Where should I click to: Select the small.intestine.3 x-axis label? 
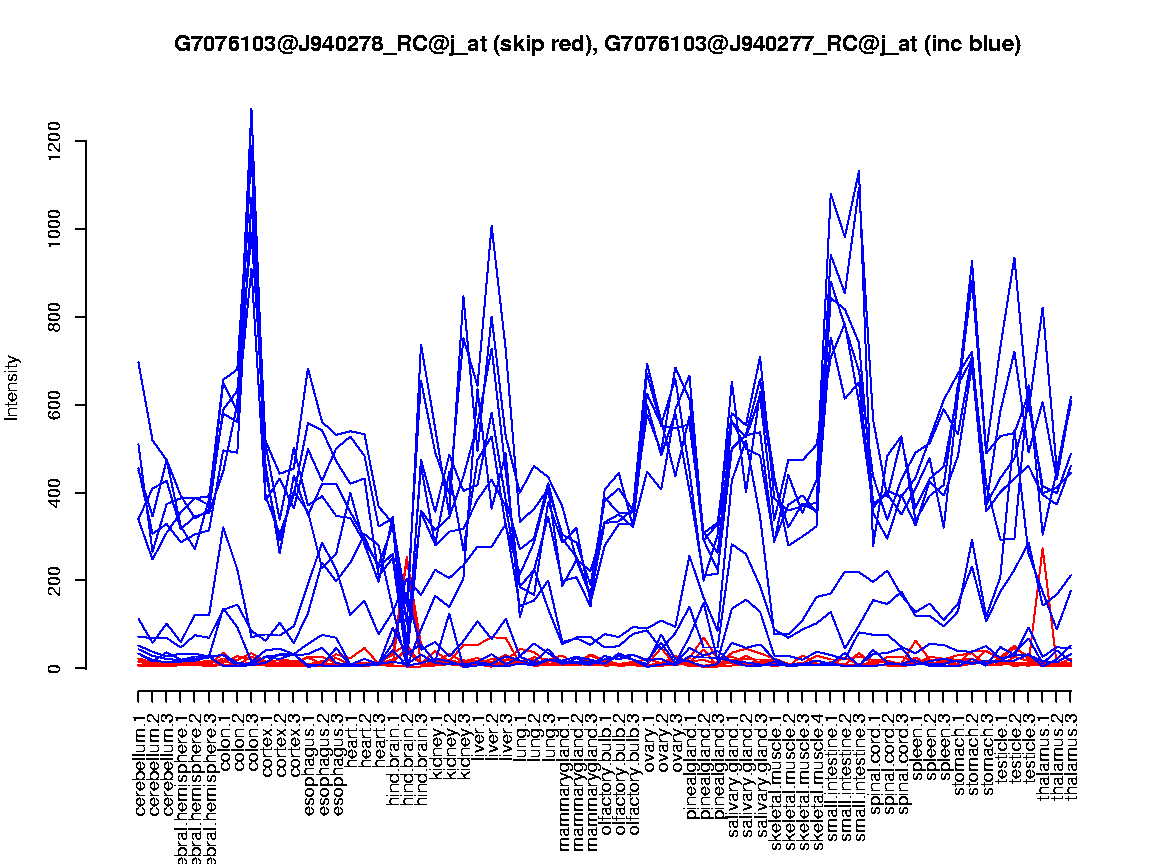[859, 770]
